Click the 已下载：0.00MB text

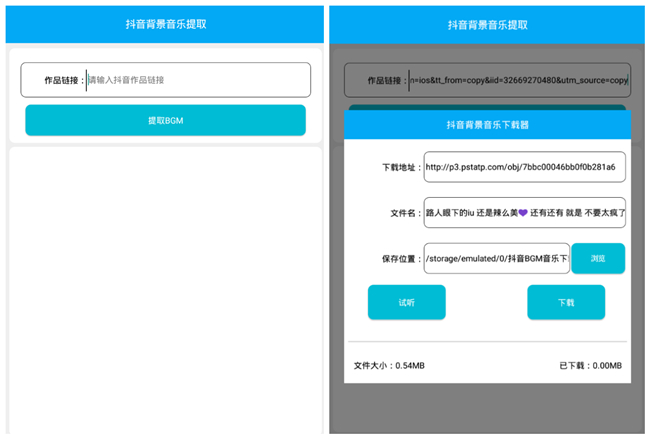point(590,366)
